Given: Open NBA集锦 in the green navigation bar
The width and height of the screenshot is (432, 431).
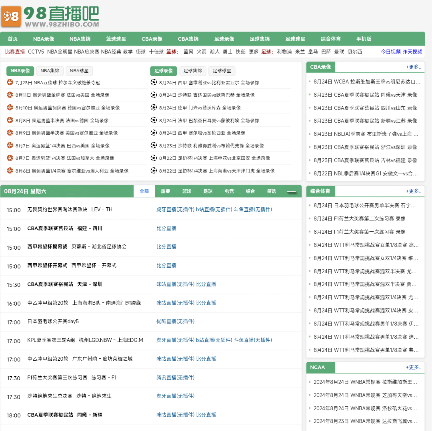Looking at the screenshot, I should click(80, 39).
